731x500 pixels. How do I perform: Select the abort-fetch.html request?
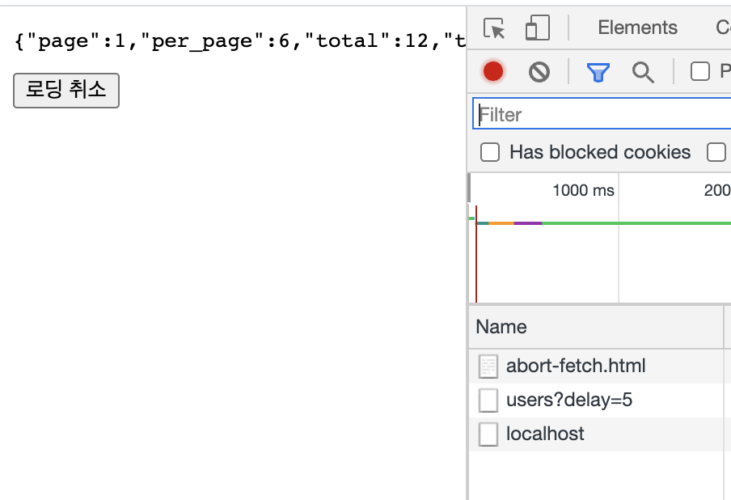[x=575, y=366]
